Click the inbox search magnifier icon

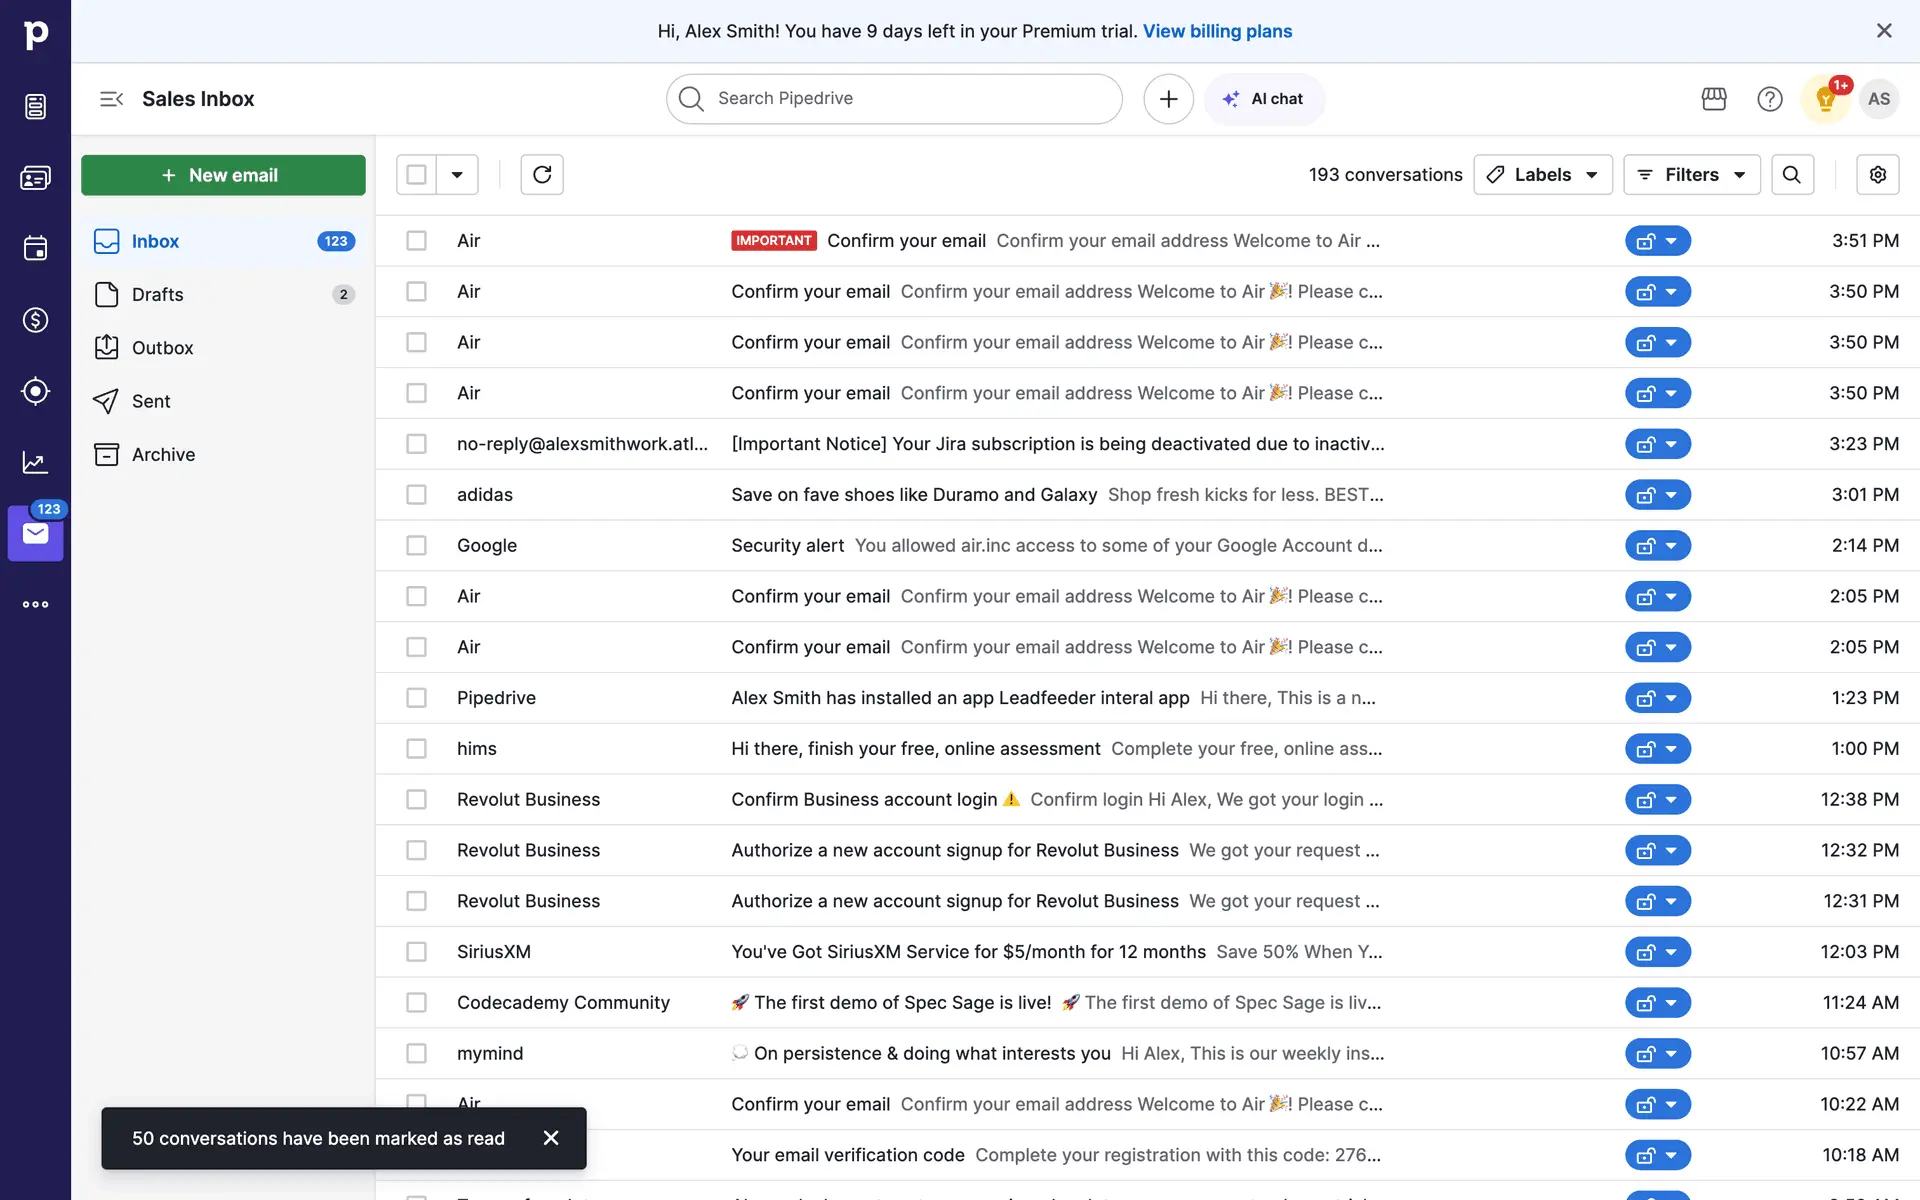tap(1791, 175)
